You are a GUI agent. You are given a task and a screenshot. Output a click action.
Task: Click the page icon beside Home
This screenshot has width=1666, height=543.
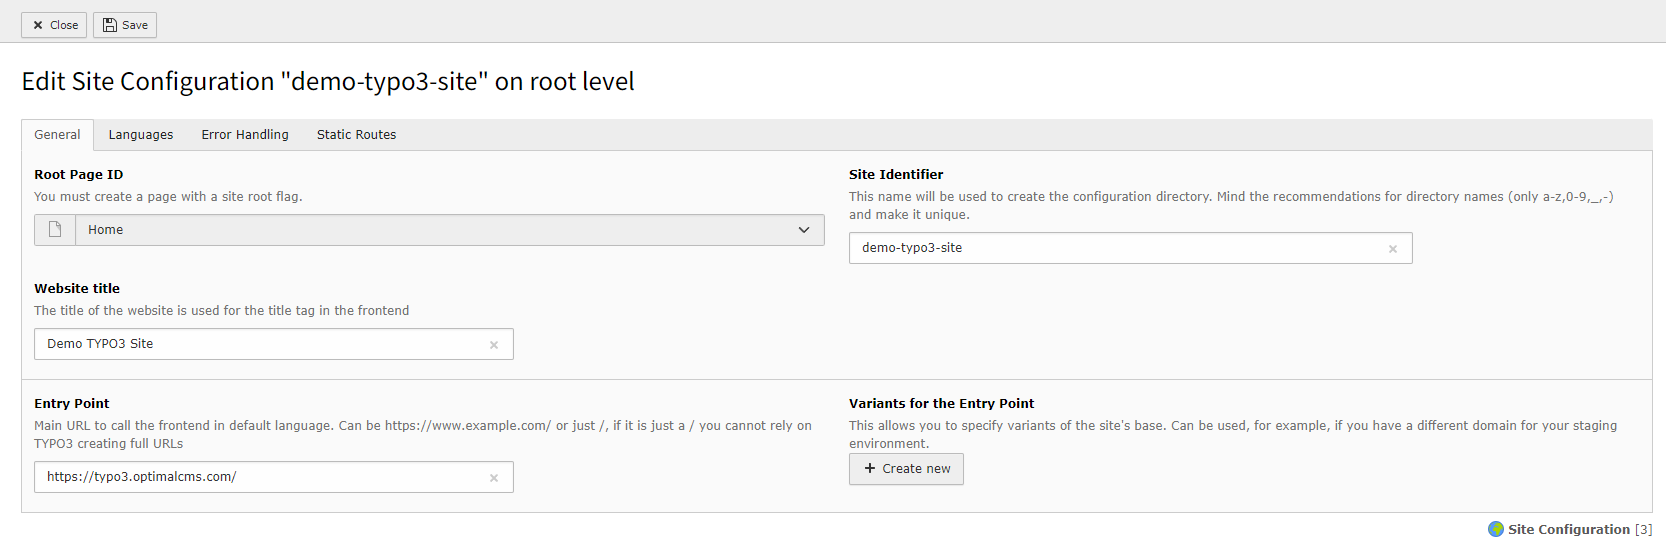pyautogui.click(x=55, y=230)
